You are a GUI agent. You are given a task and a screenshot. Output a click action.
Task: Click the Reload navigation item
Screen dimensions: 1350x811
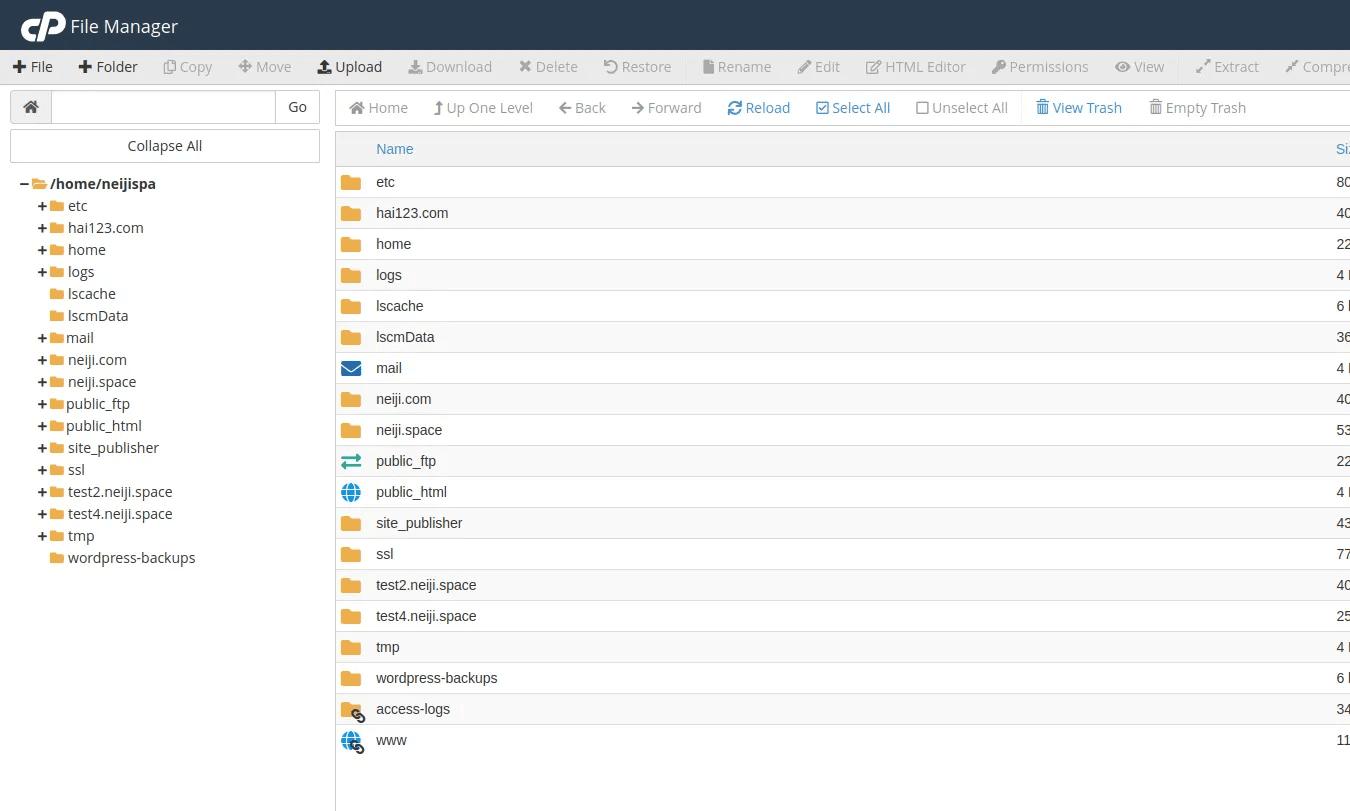758,107
